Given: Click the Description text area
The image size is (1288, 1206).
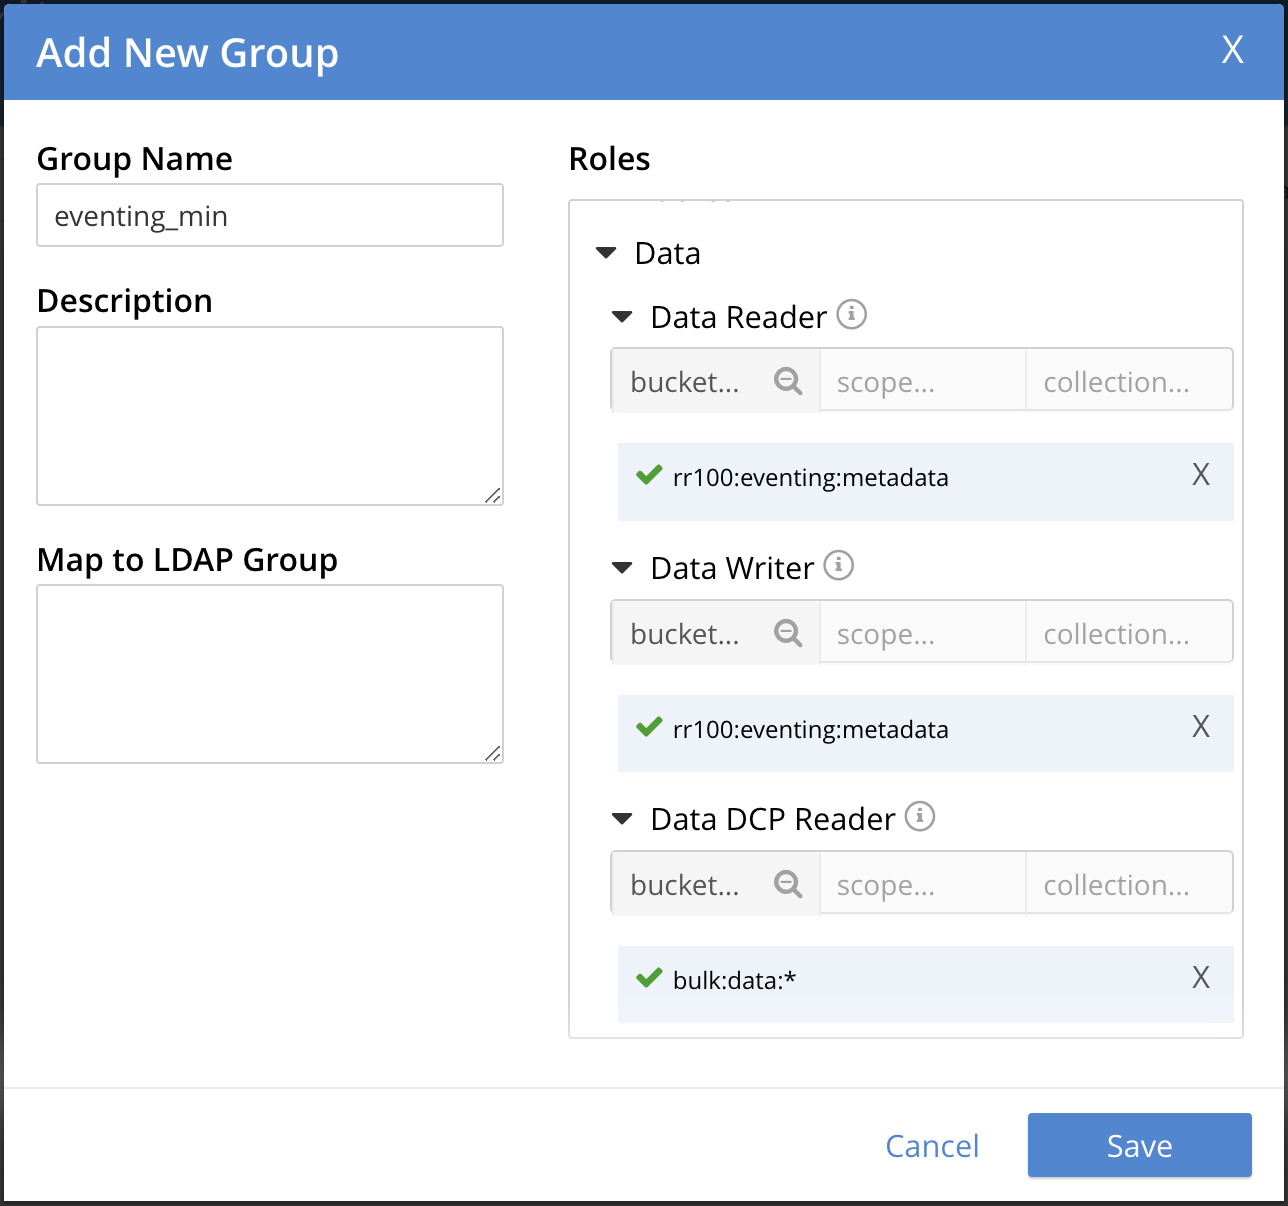Looking at the screenshot, I should [x=270, y=415].
